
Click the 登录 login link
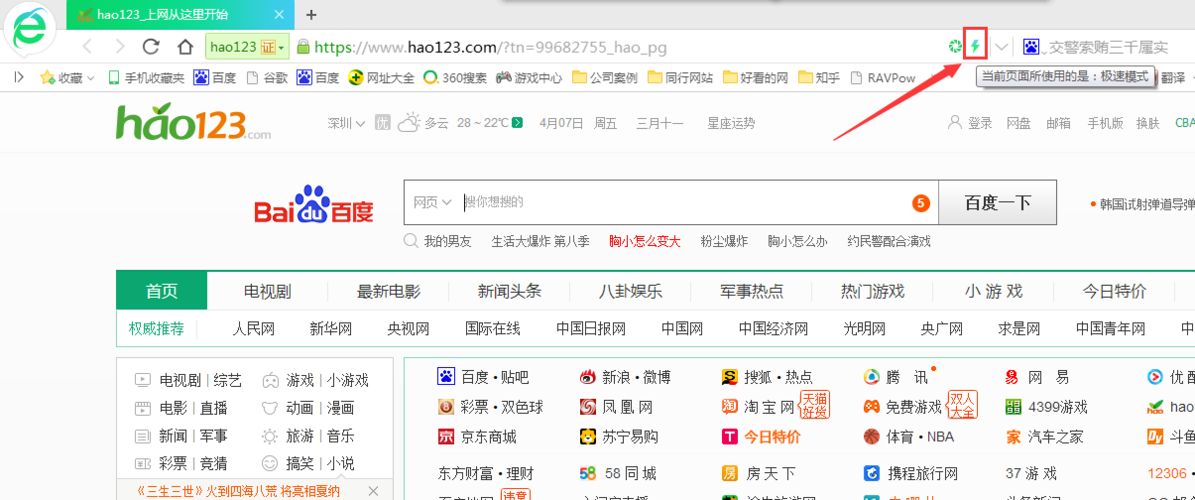point(970,123)
